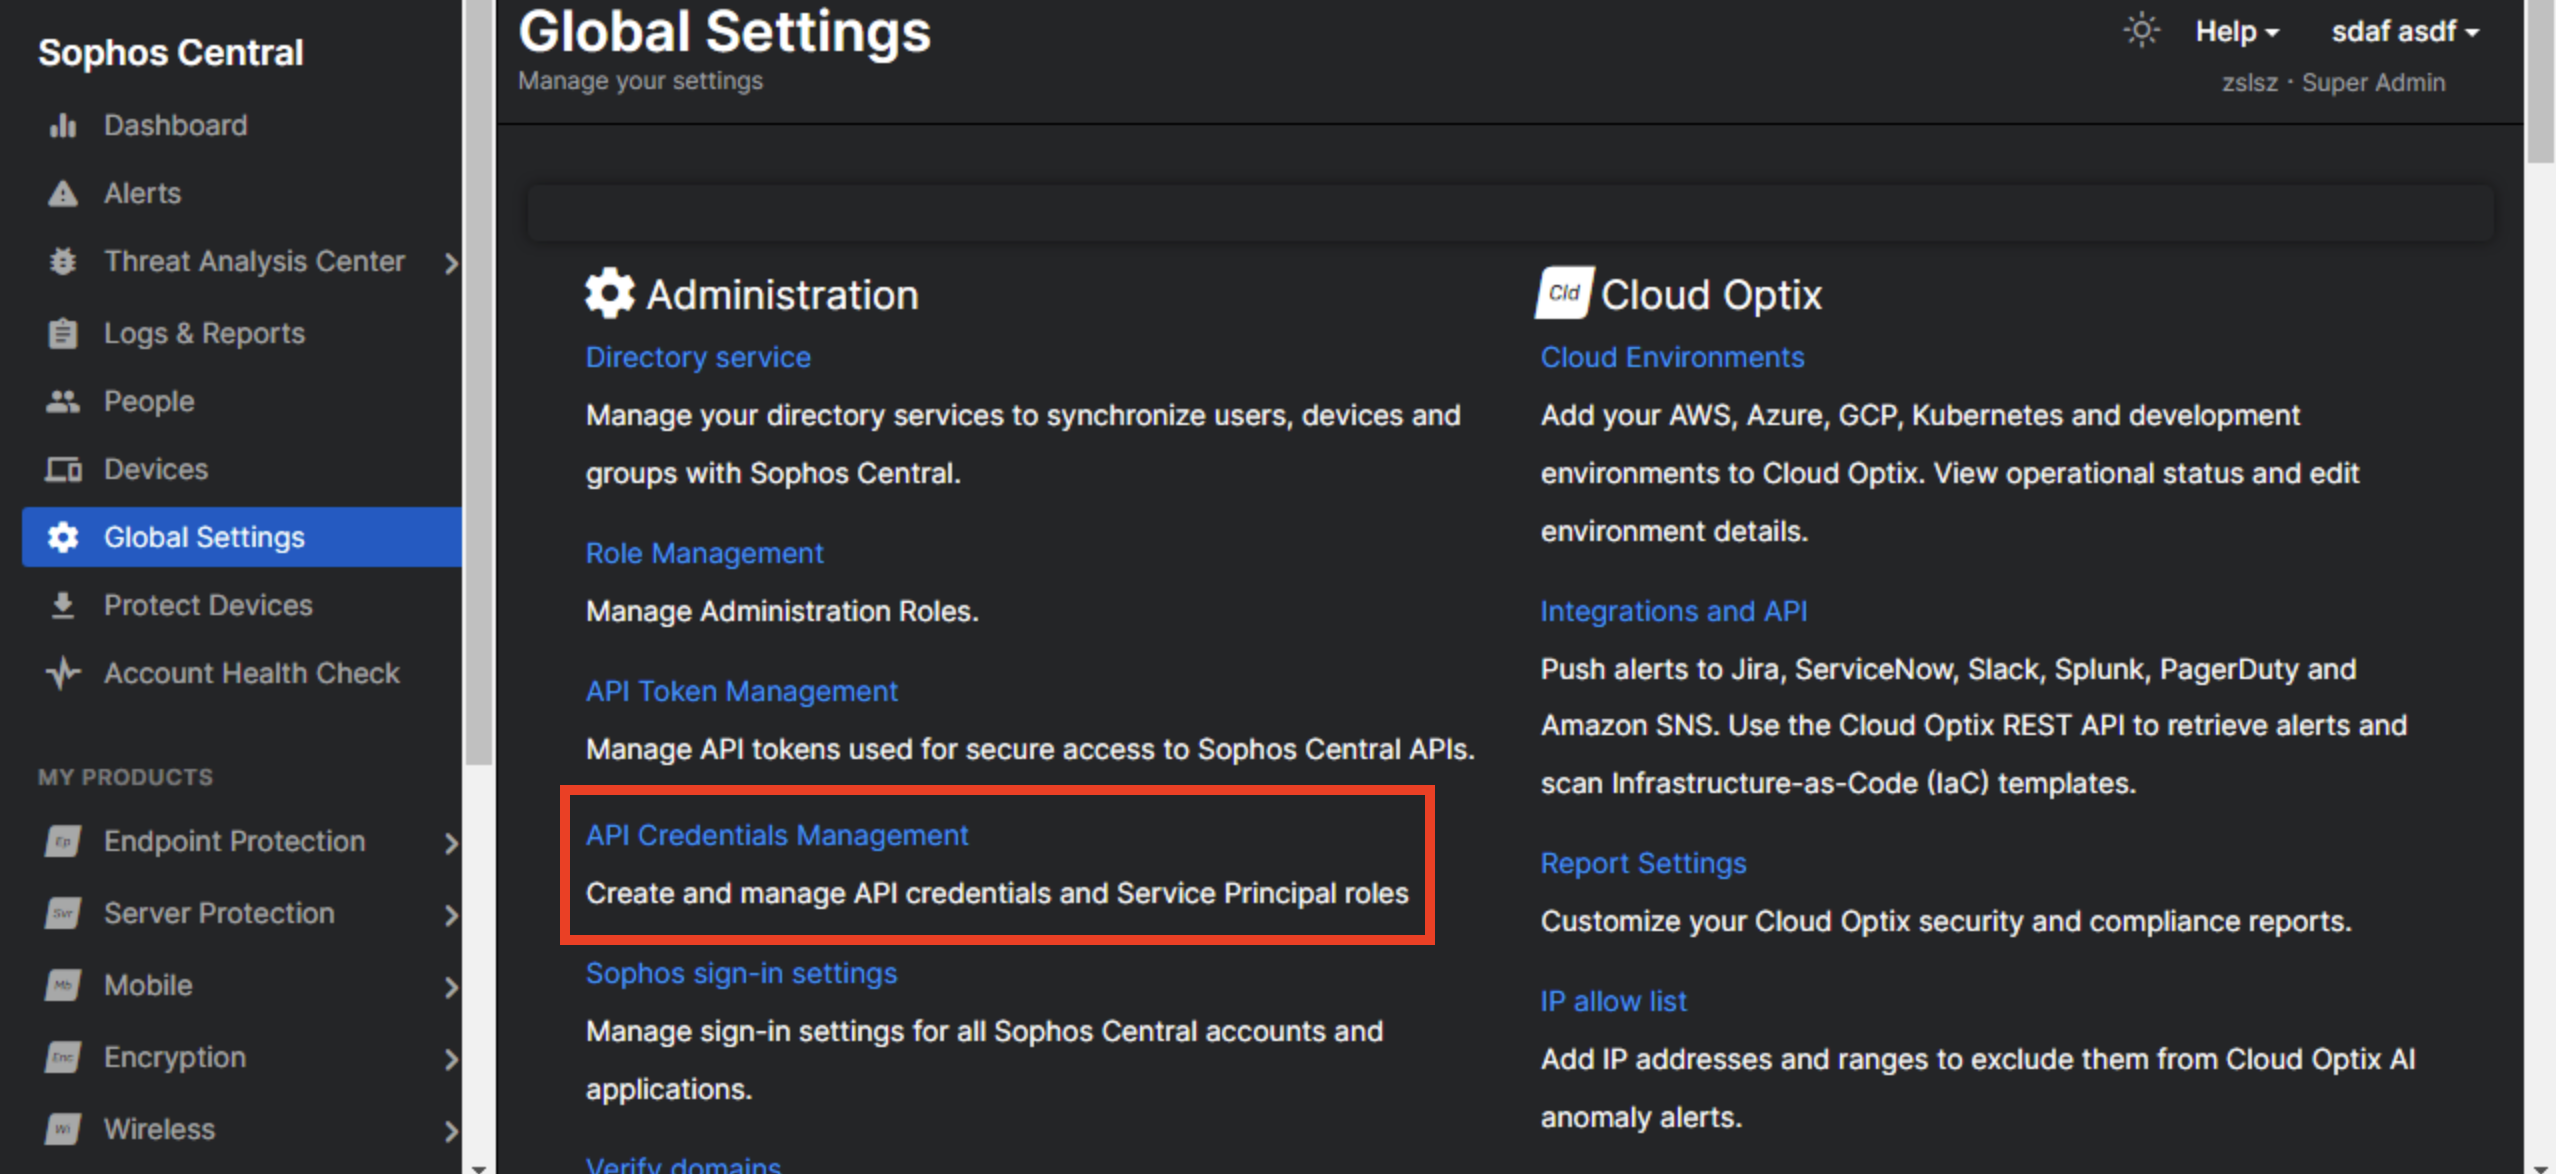Click the Encryption product icon
Image resolution: width=2556 pixels, height=1174 pixels.
[x=63, y=1058]
